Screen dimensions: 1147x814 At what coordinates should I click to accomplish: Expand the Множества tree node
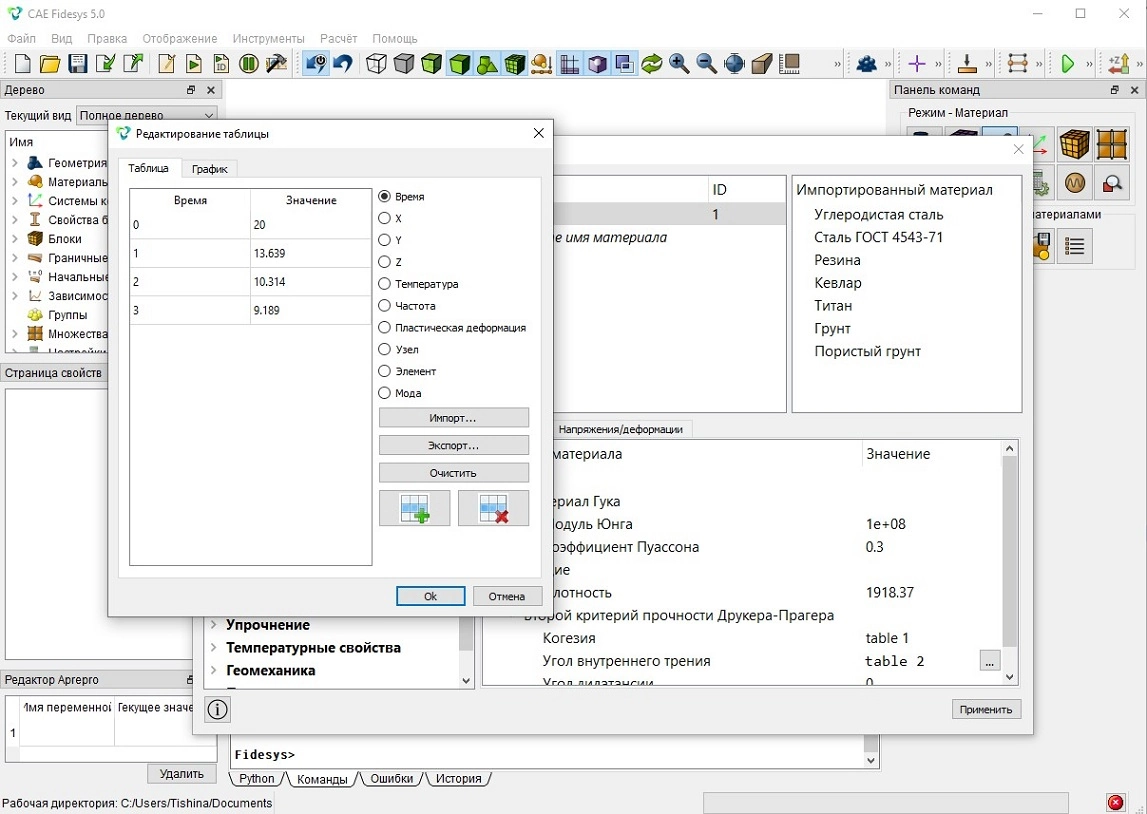15,333
